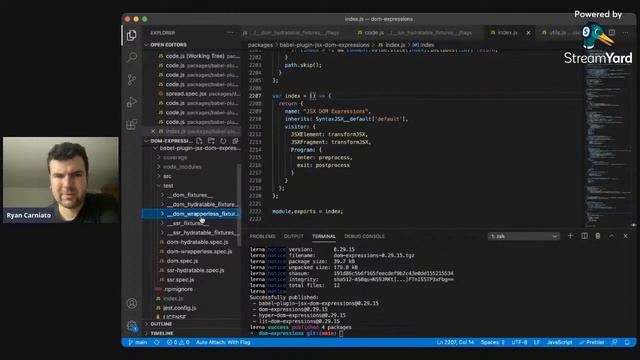Image resolution: width=640 pixels, height=360 pixels.
Task: Open the utils.js editor tab
Action: [x=557, y=33]
